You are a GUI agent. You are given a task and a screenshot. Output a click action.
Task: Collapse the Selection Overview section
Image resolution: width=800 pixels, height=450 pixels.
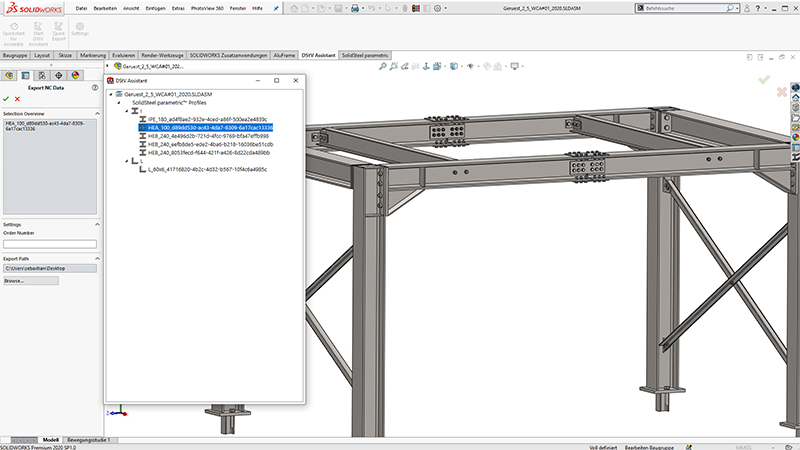tap(97, 114)
